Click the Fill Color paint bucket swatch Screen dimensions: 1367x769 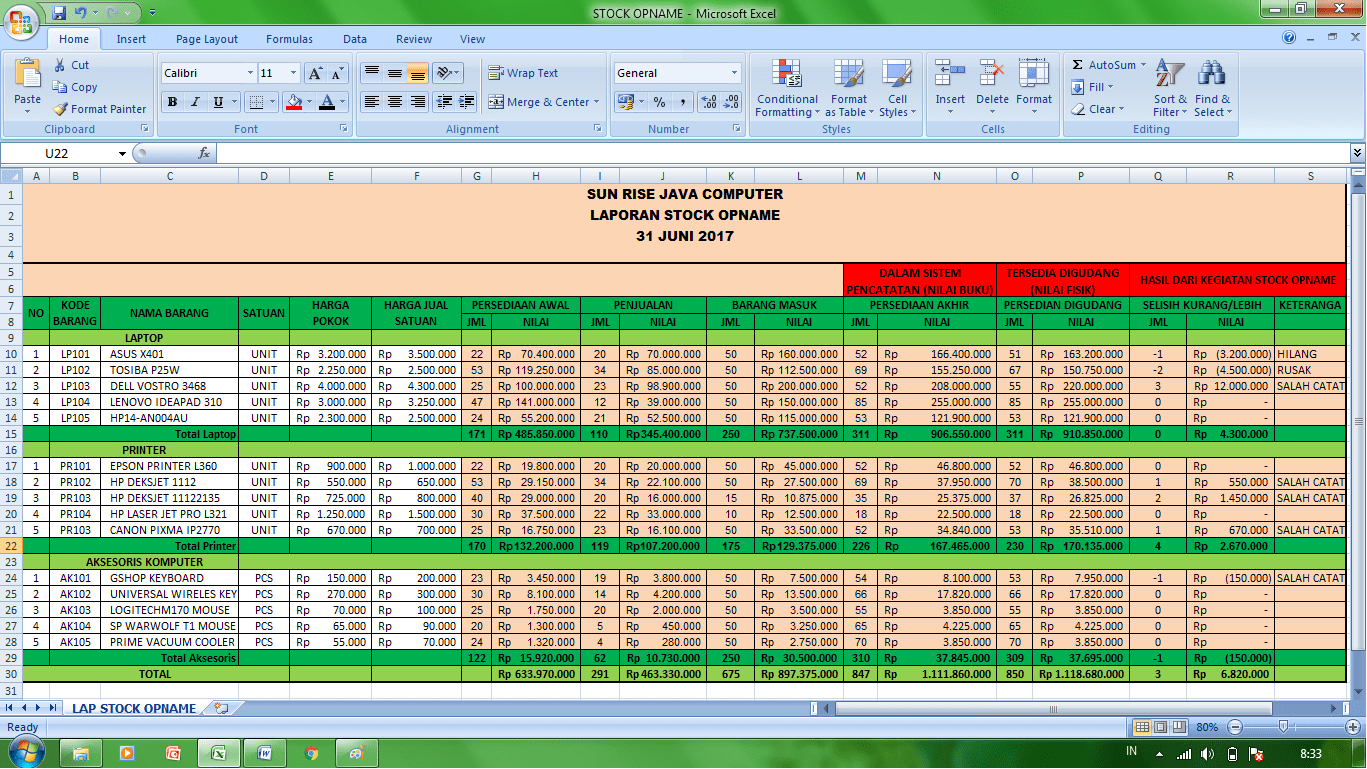(293, 102)
